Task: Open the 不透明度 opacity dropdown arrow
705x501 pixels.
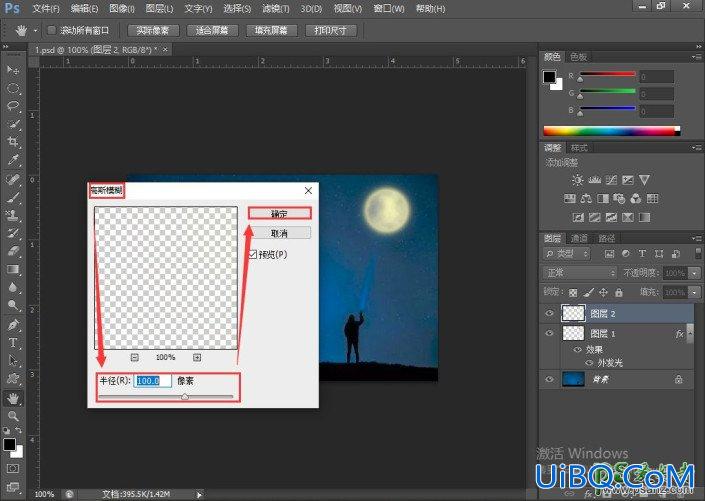Action: 696,273
